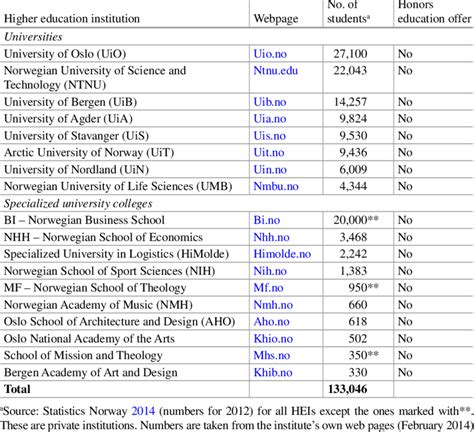Select the 9,530 value

(x=353, y=136)
